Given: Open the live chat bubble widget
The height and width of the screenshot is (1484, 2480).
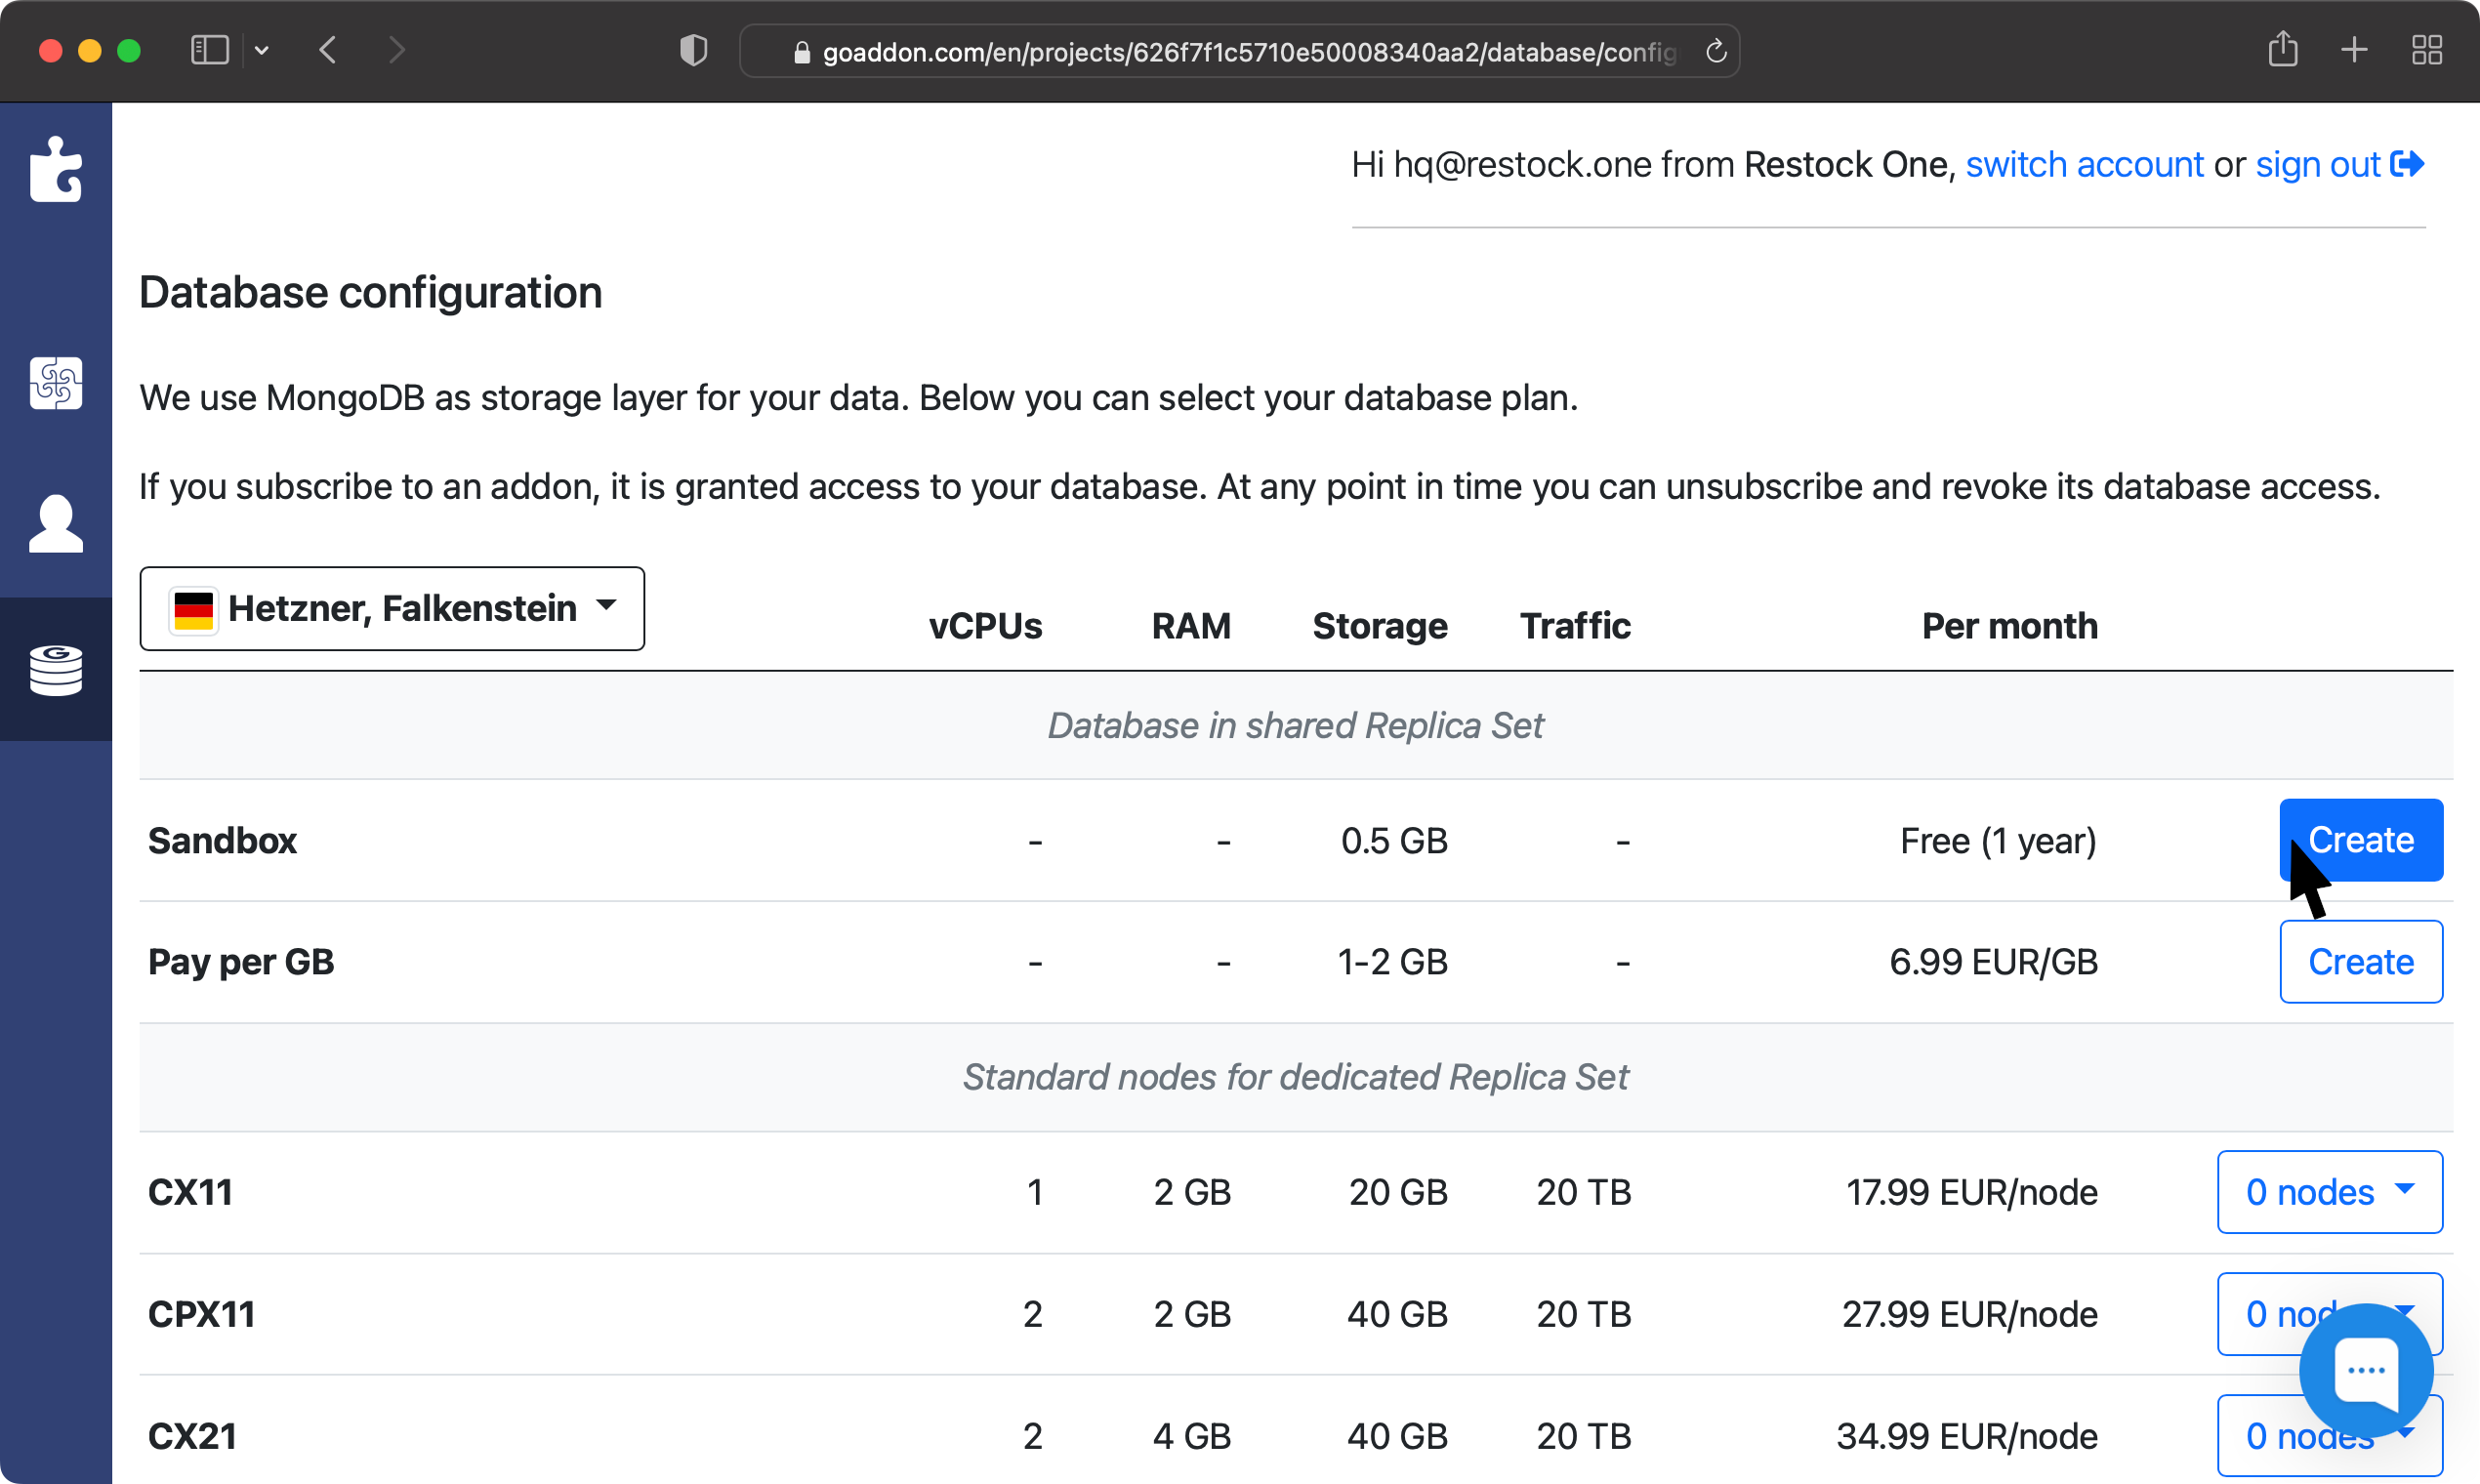Looking at the screenshot, I should coord(2365,1370).
